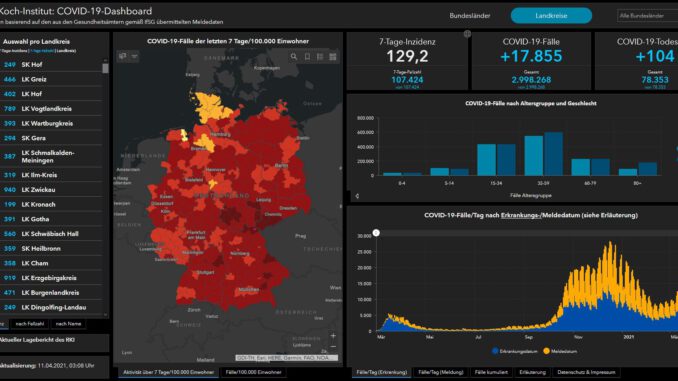Image resolution: width=678 pixels, height=381 pixels.
Task: Open the Alle Bundesländer dropdown
Action: tap(647, 16)
